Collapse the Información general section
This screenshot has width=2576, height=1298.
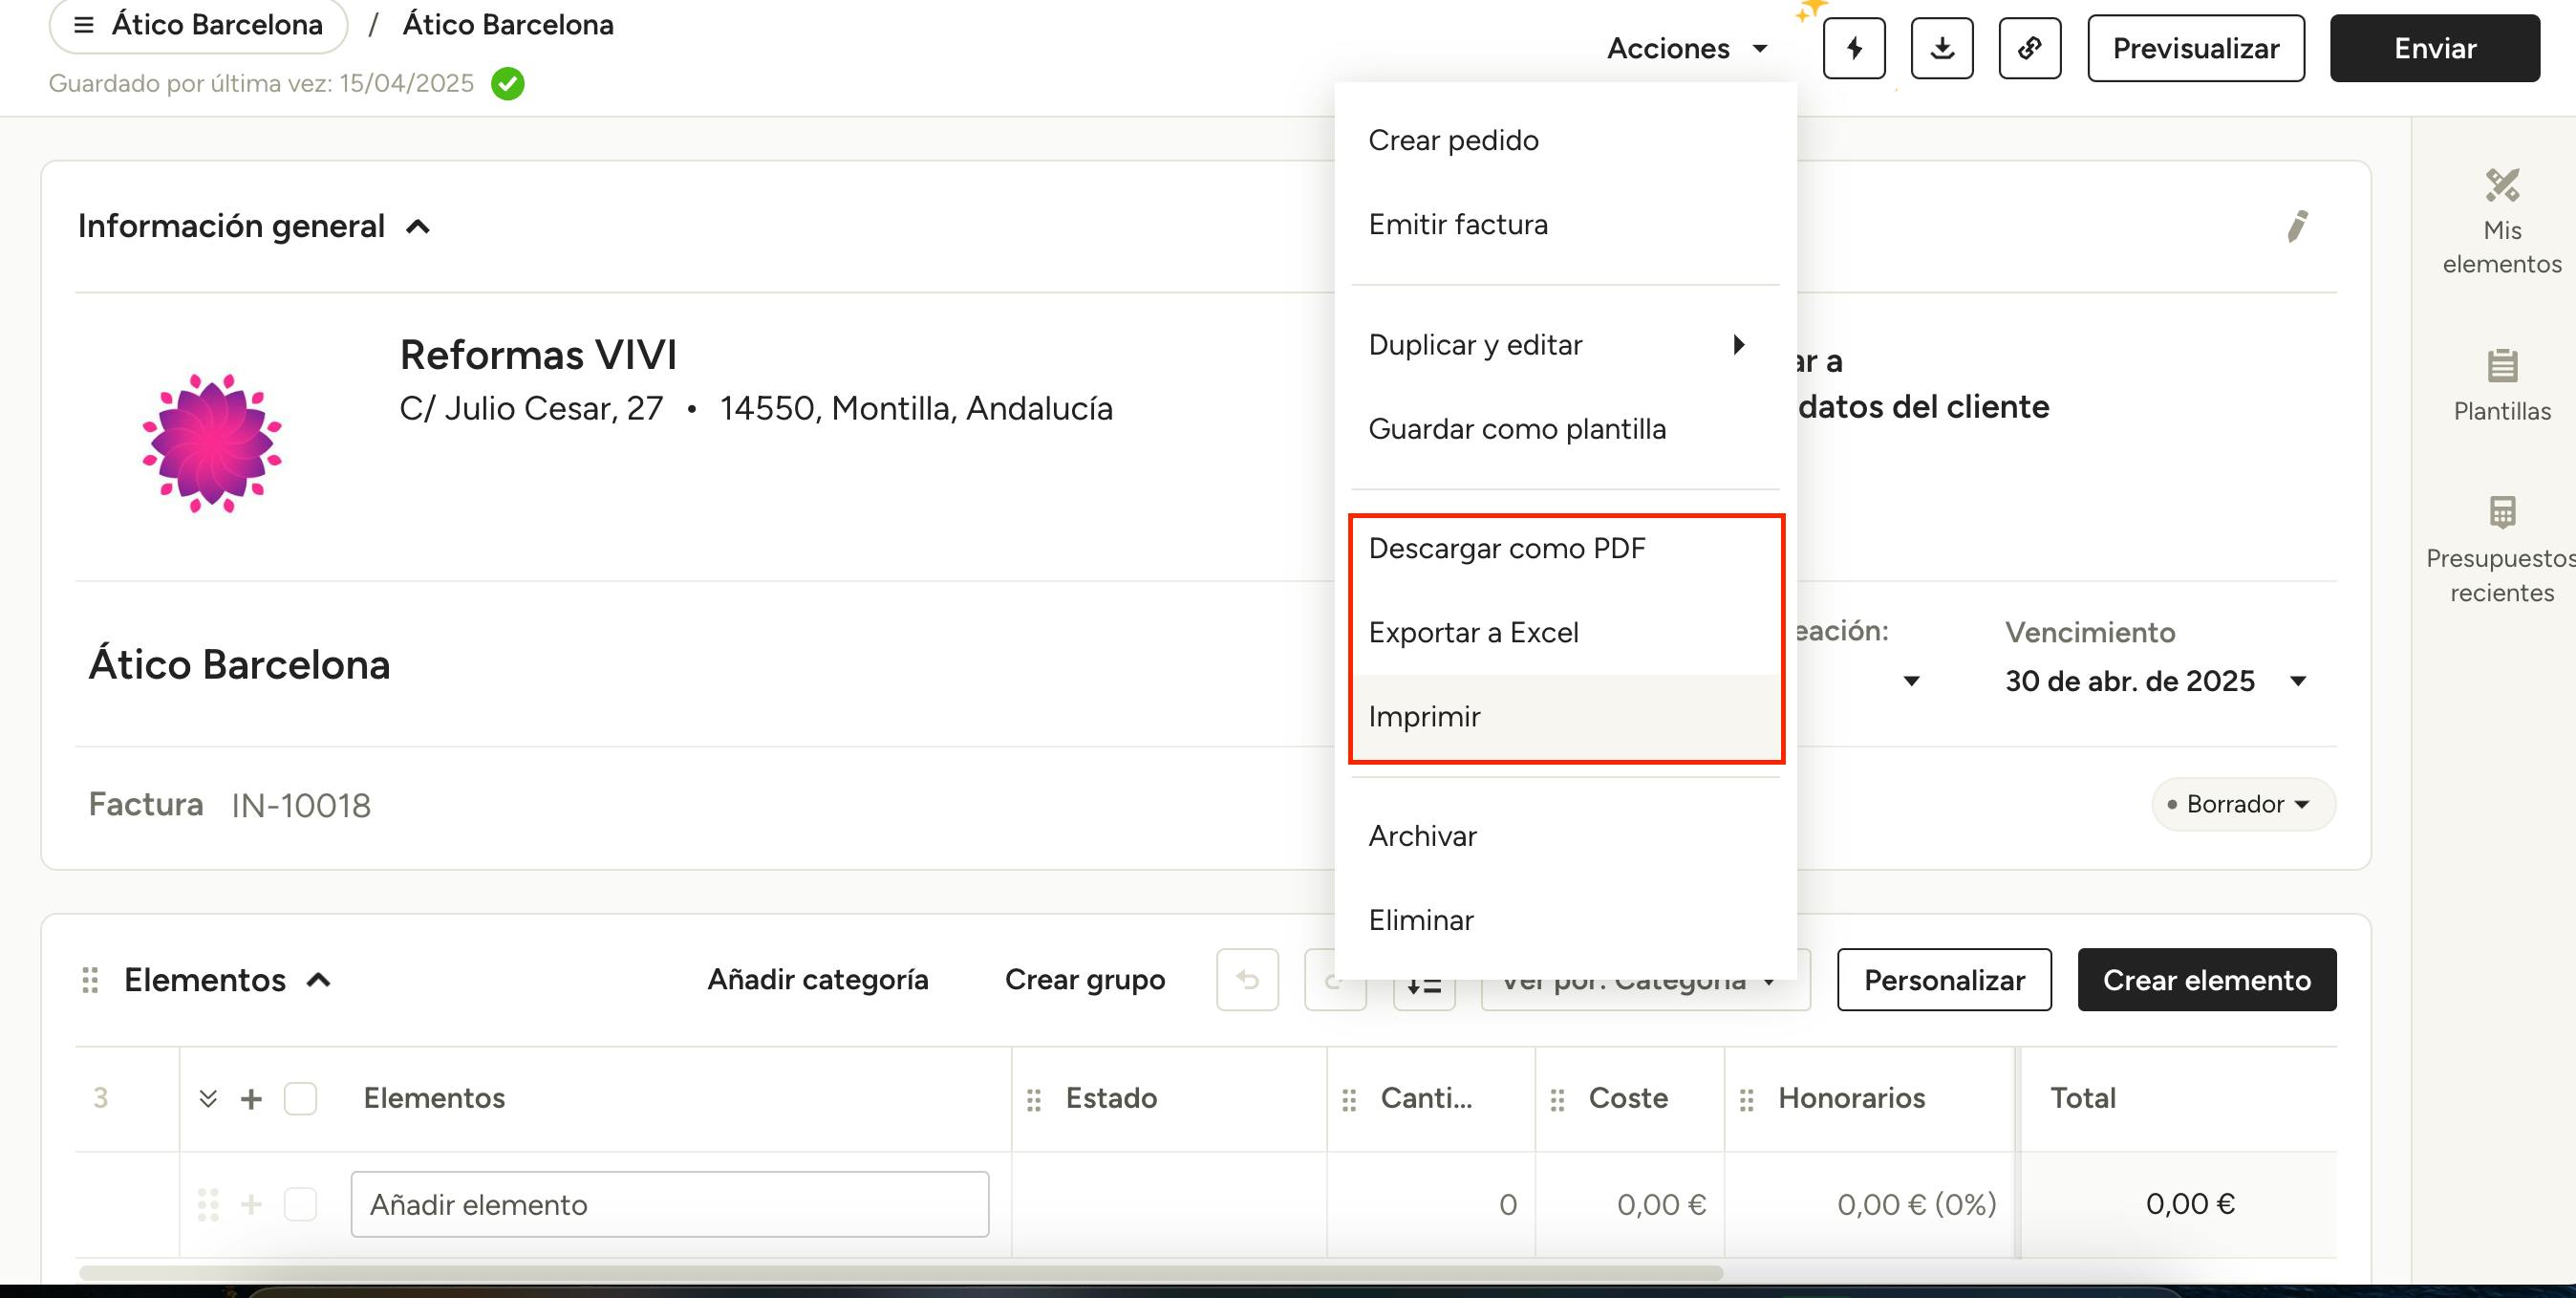[418, 227]
